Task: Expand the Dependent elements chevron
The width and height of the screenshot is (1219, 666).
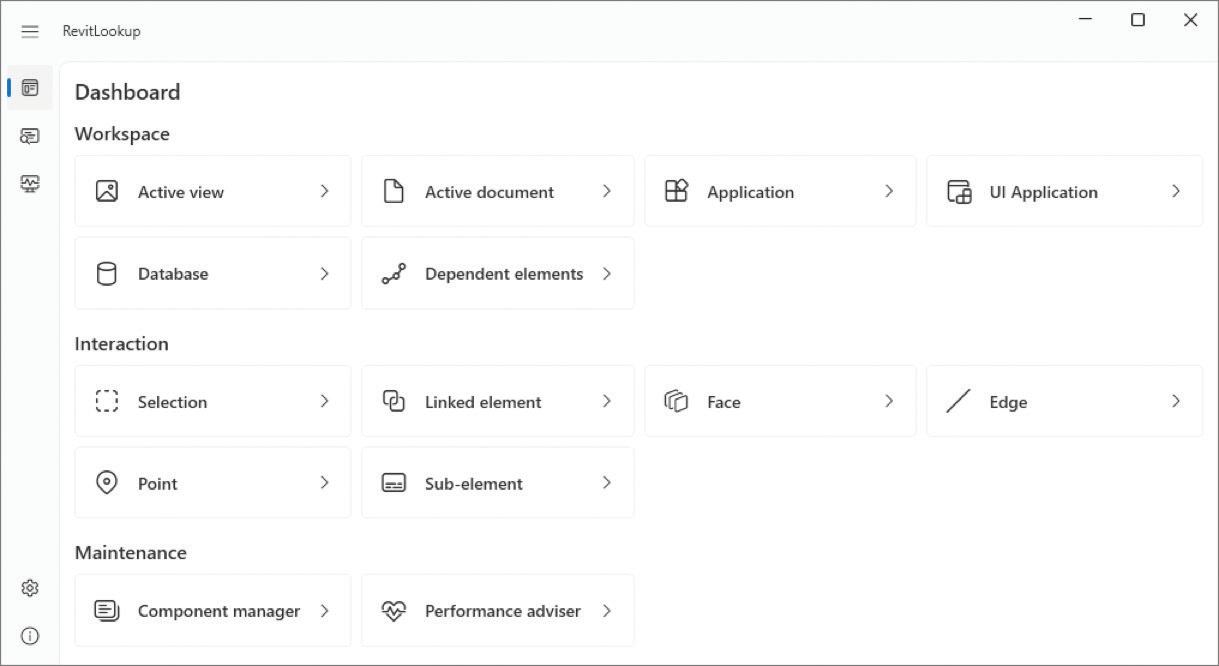Action: pyautogui.click(x=607, y=273)
